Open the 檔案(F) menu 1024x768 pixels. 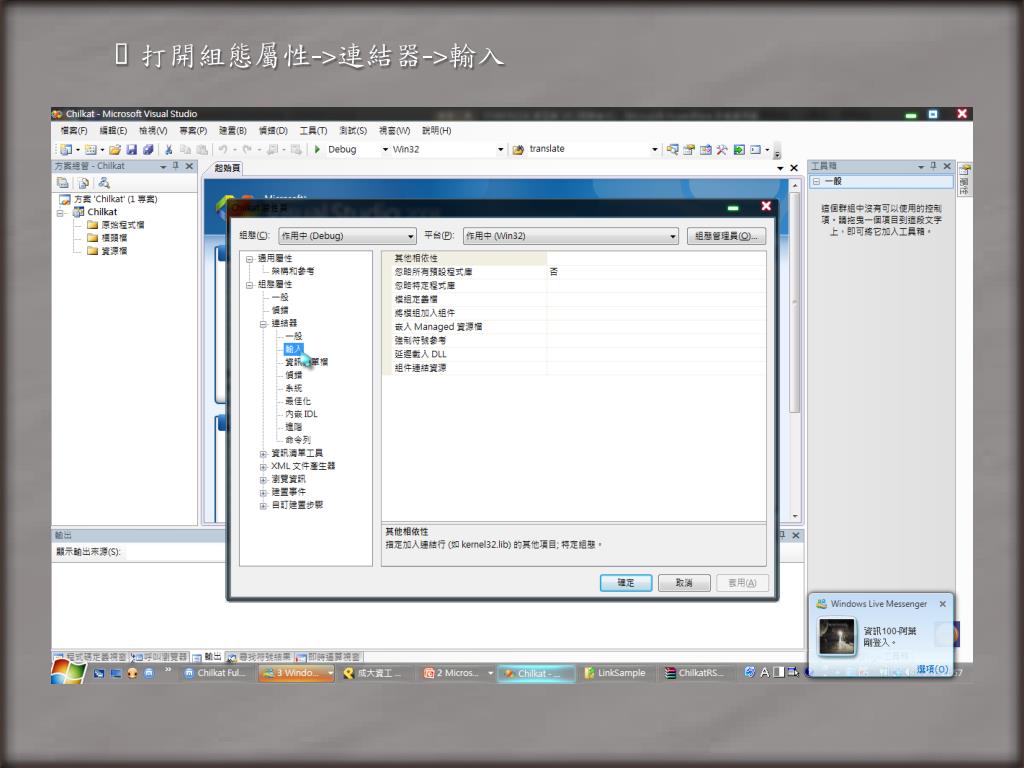click(74, 131)
